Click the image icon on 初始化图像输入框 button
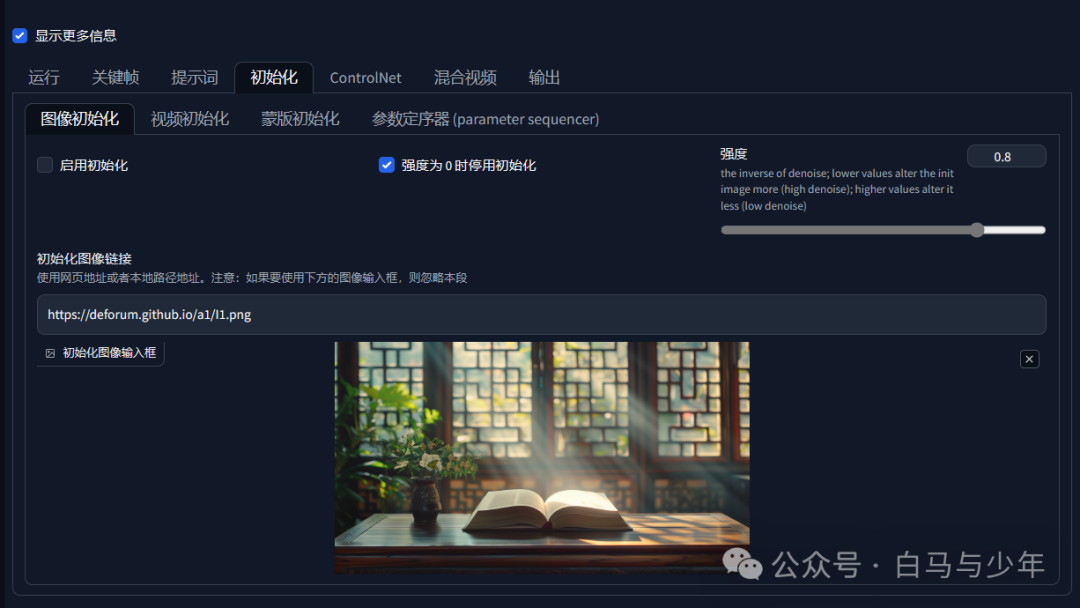Image resolution: width=1080 pixels, height=608 pixels. (x=50, y=353)
